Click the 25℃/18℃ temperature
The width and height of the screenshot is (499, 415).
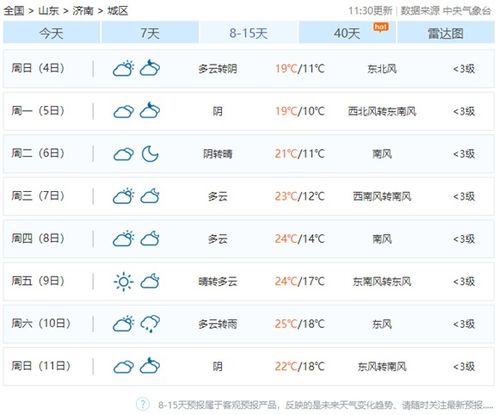(x=300, y=324)
